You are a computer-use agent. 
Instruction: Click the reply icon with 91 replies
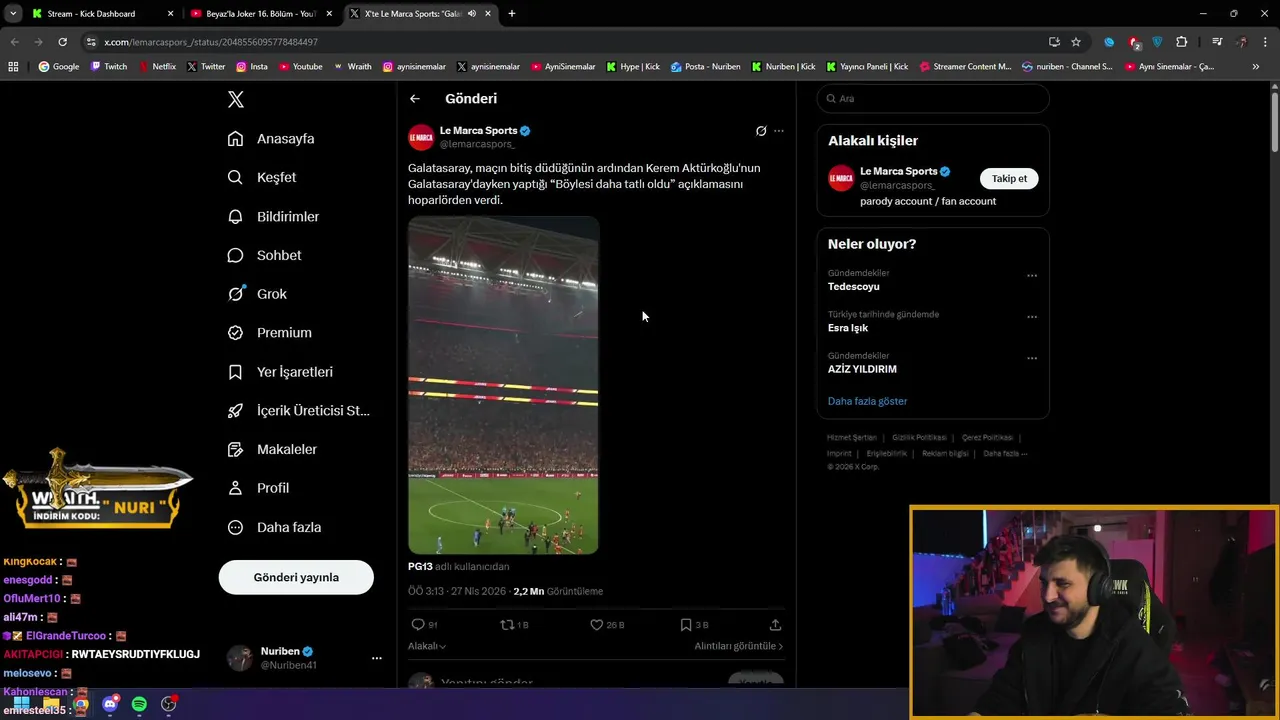[x=418, y=625]
